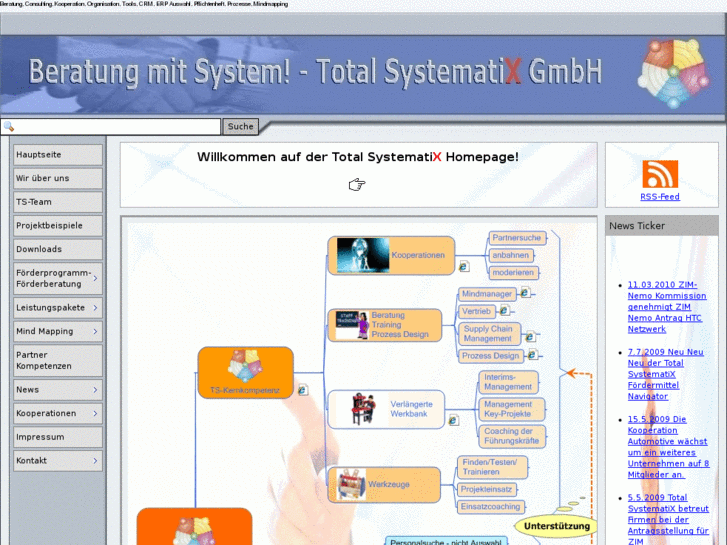
Task: Open the Impressum menu entry
Action: point(58,437)
